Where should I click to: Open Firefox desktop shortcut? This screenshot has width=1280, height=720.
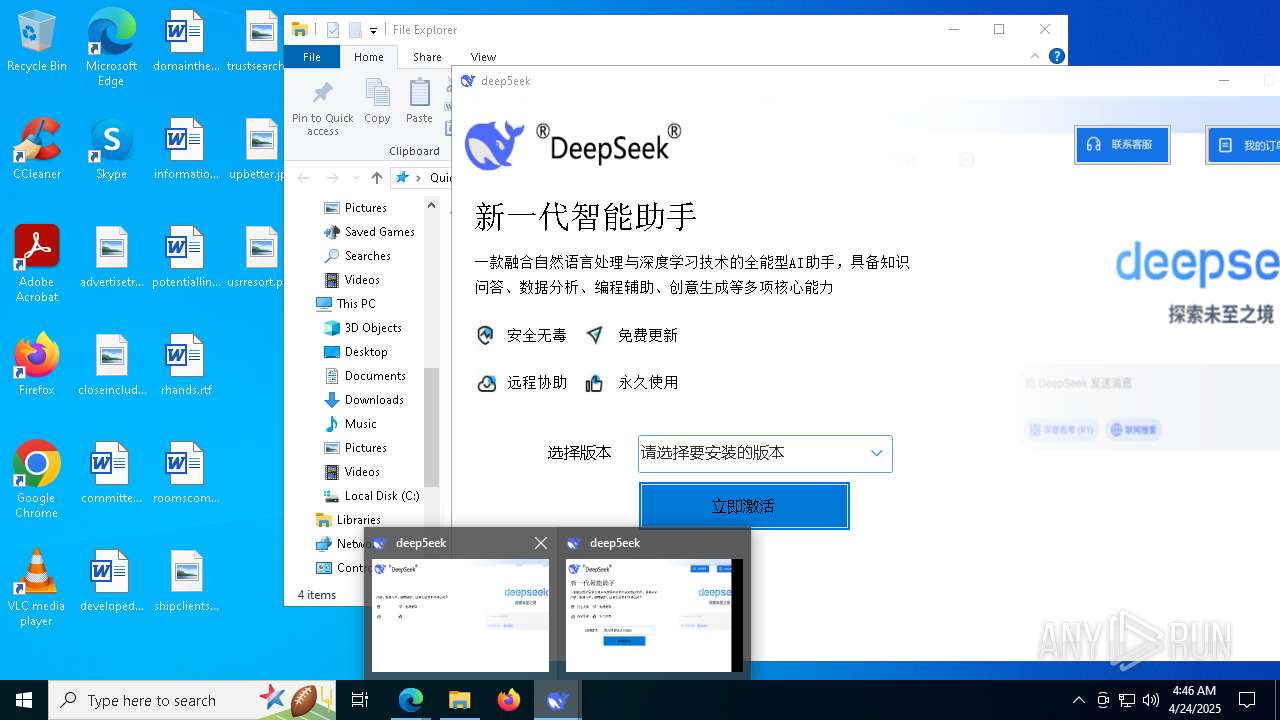(37, 365)
